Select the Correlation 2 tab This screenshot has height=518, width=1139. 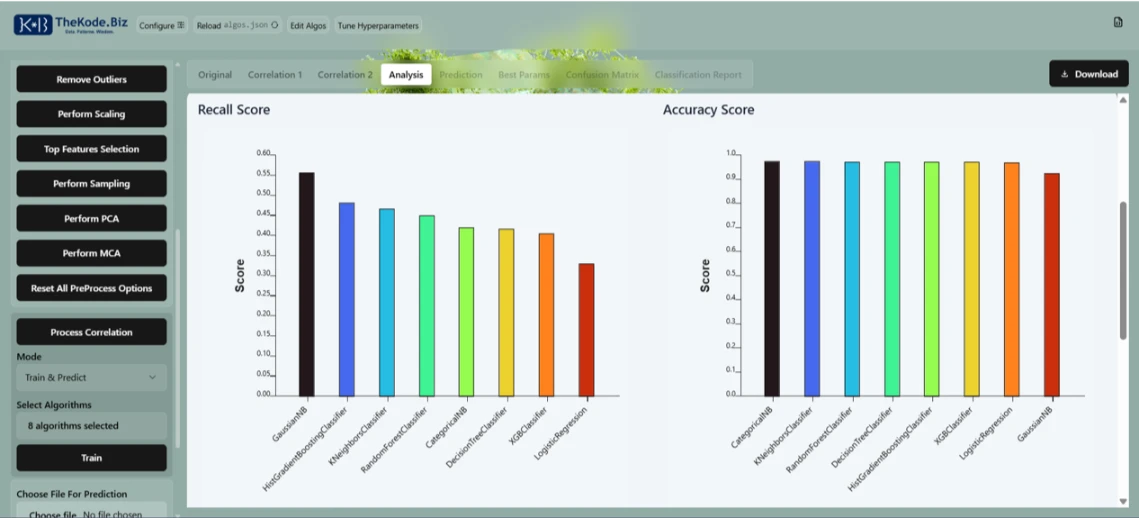pos(345,75)
